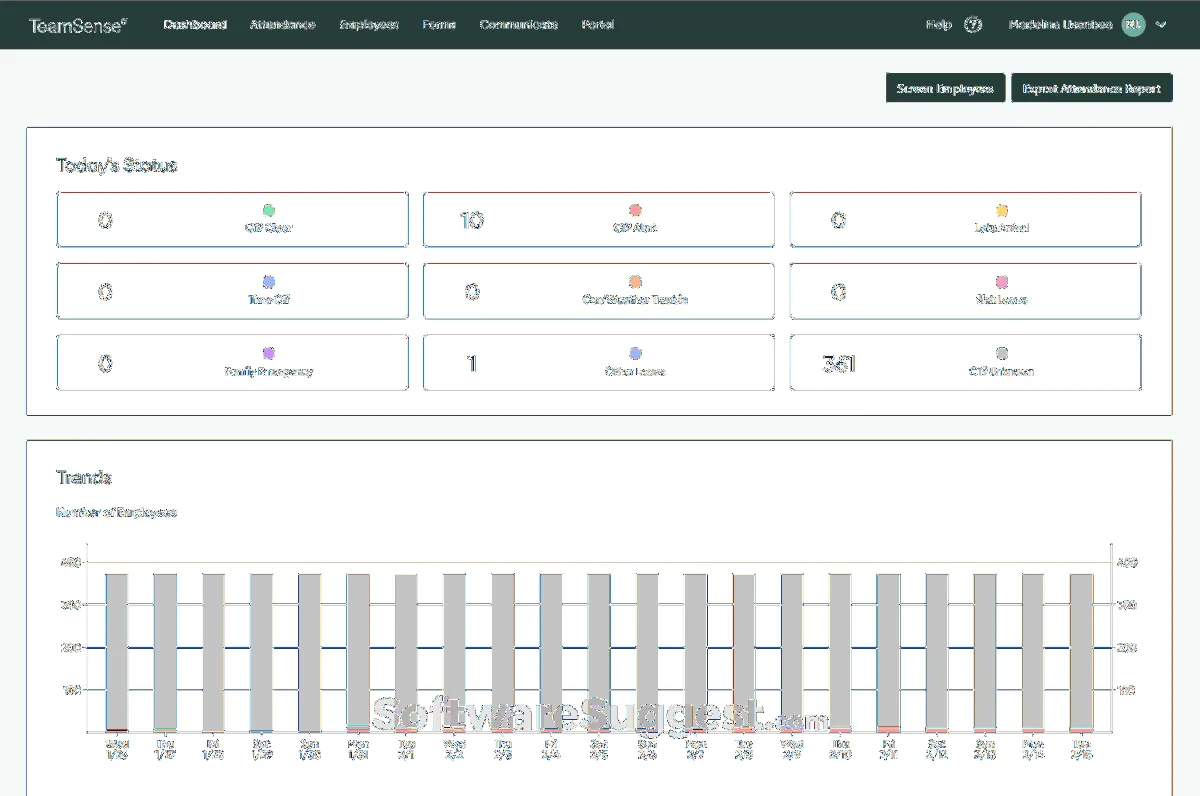Click the orange Car/Weather Trouble dot
Screen dimensions: 1200x796
(x=635, y=282)
